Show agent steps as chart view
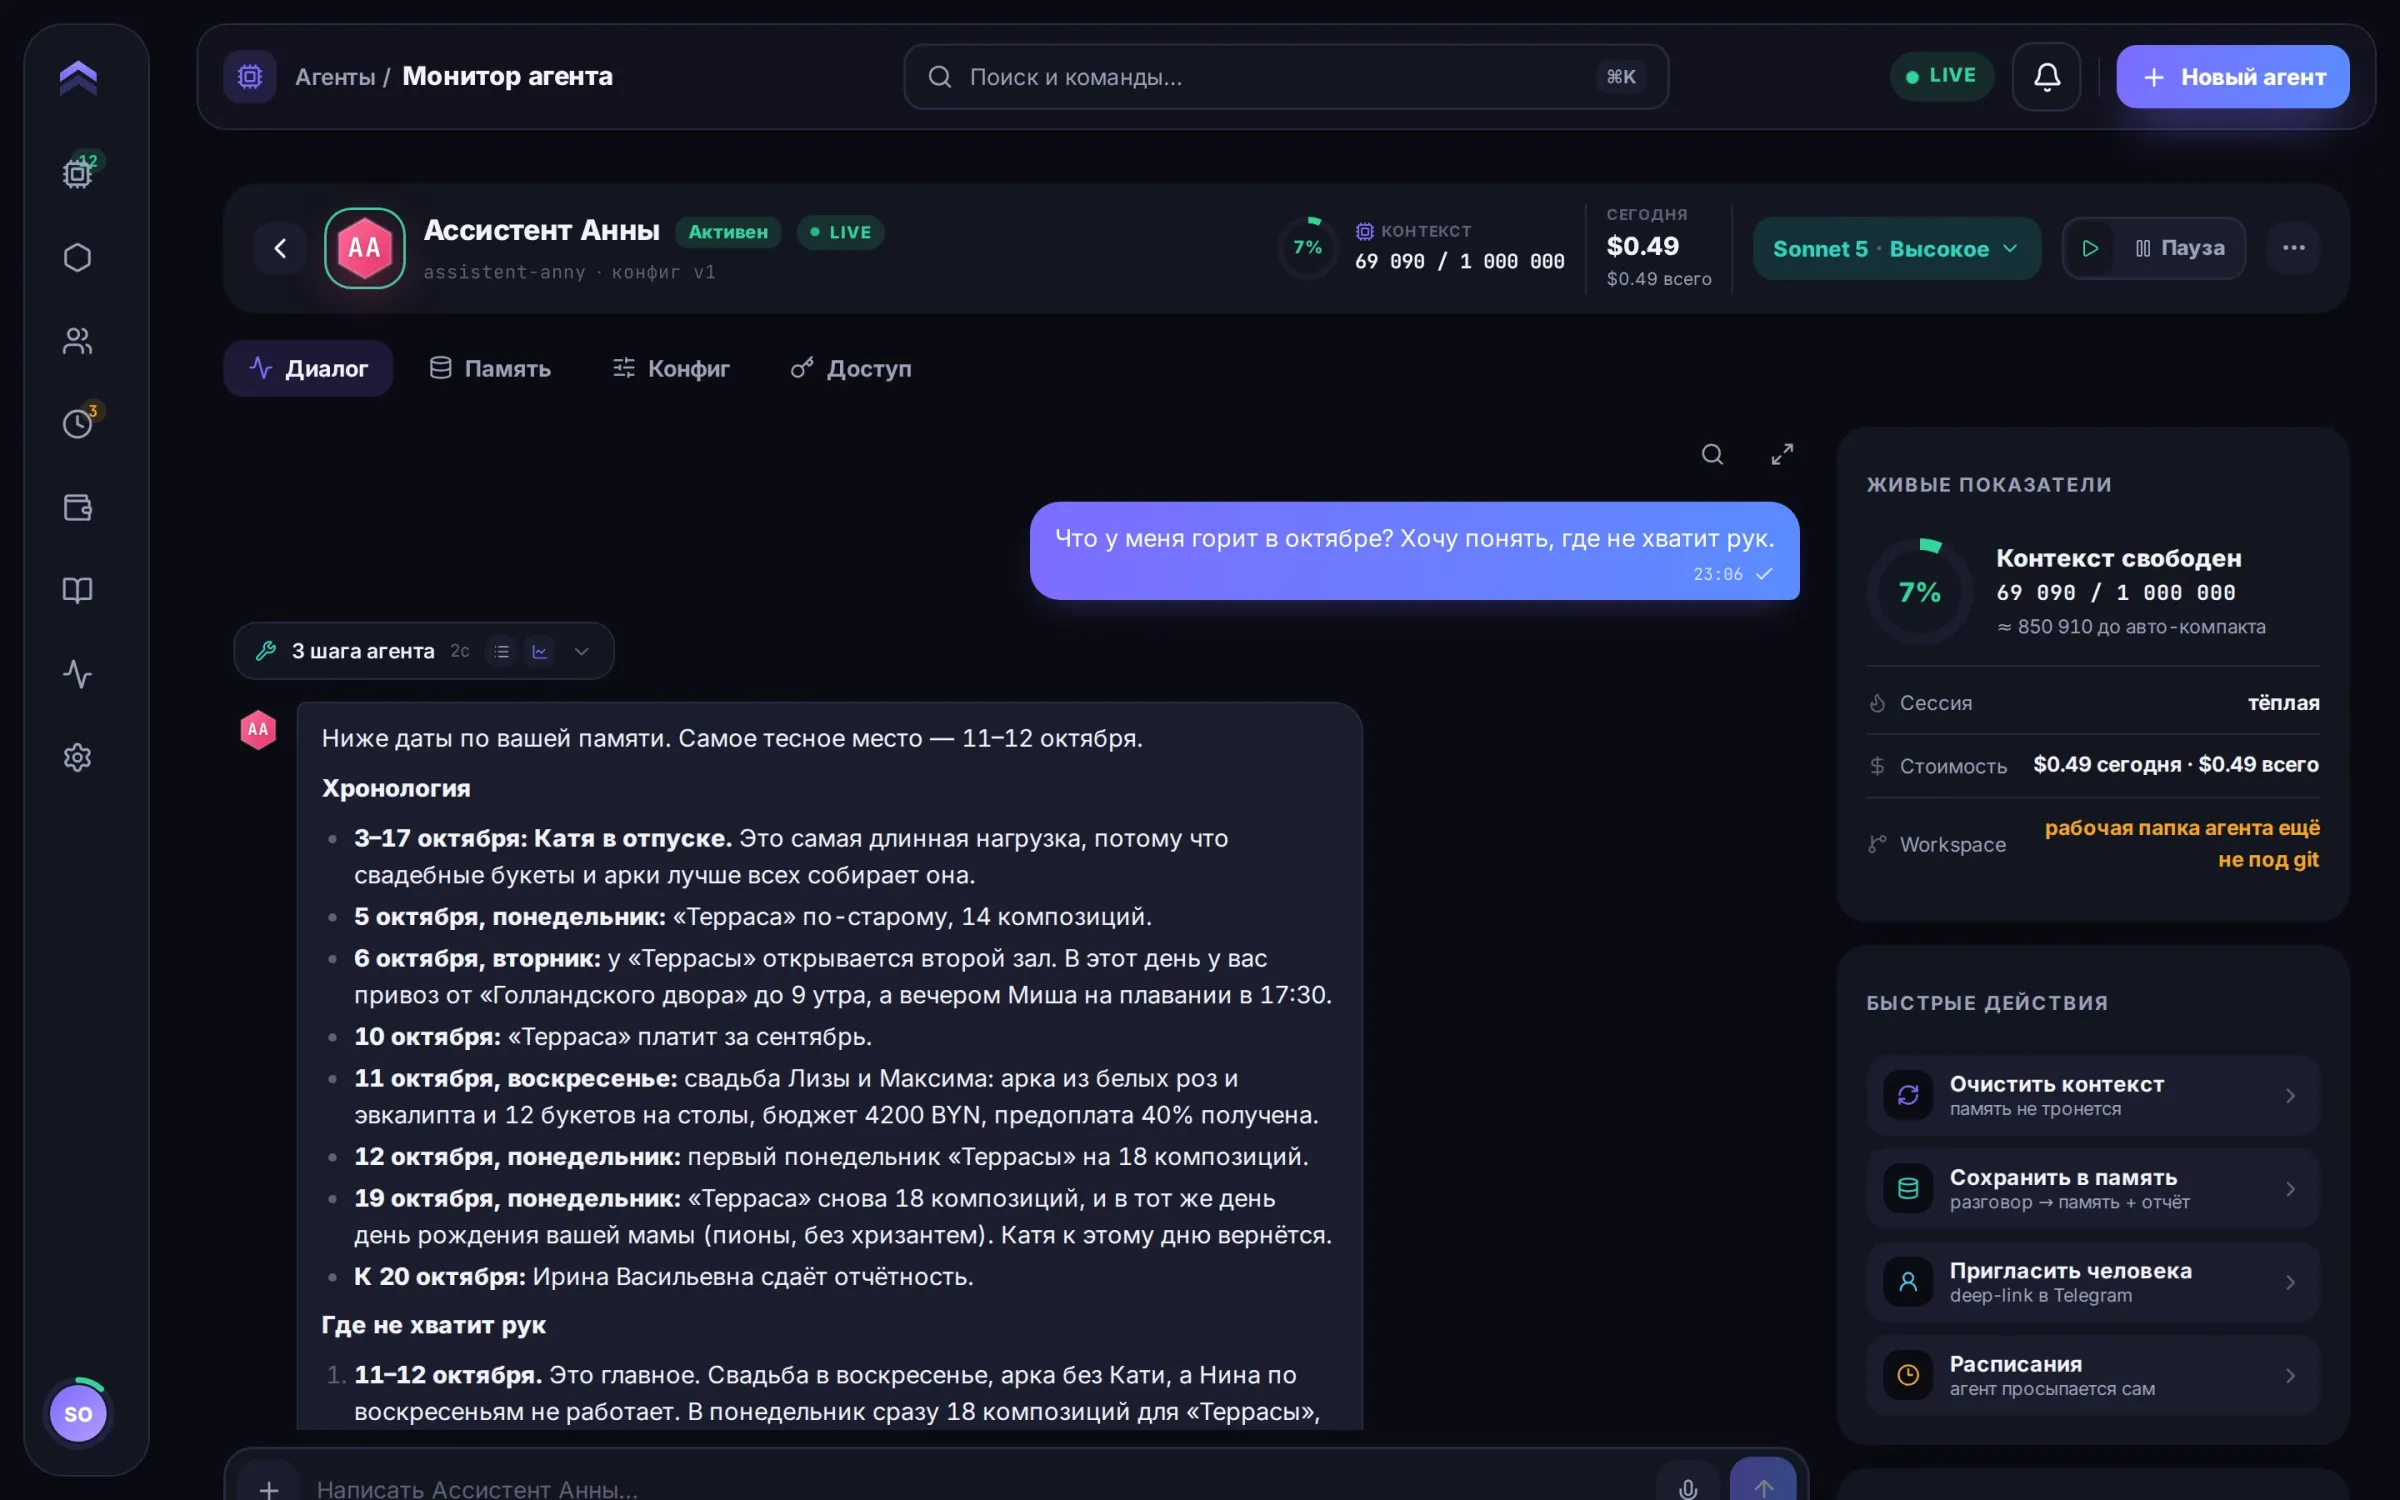 (540, 652)
